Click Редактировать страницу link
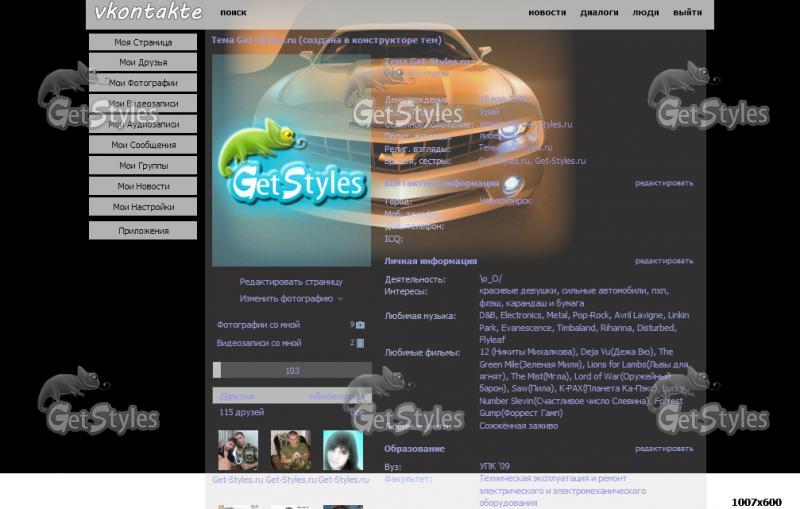 pos(291,282)
